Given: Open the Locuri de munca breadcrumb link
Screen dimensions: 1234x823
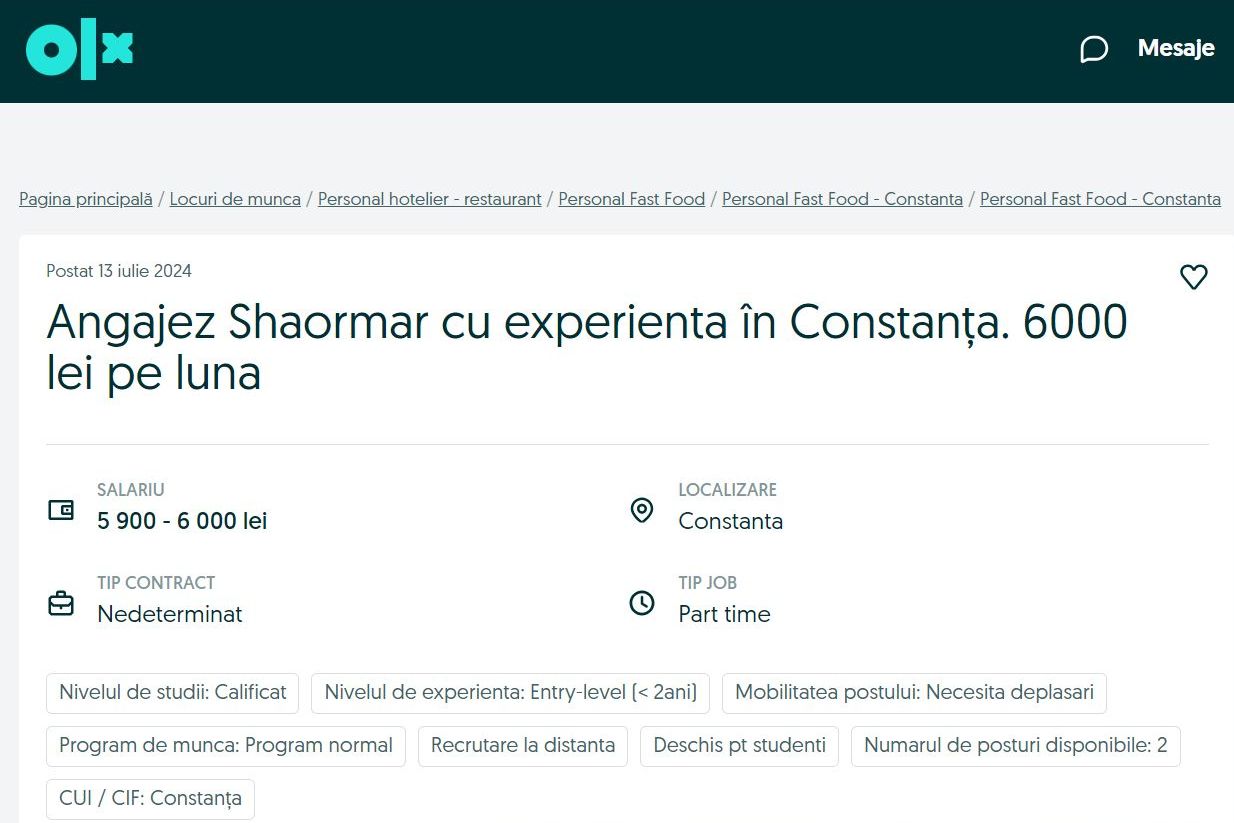Looking at the screenshot, I should (235, 199).
